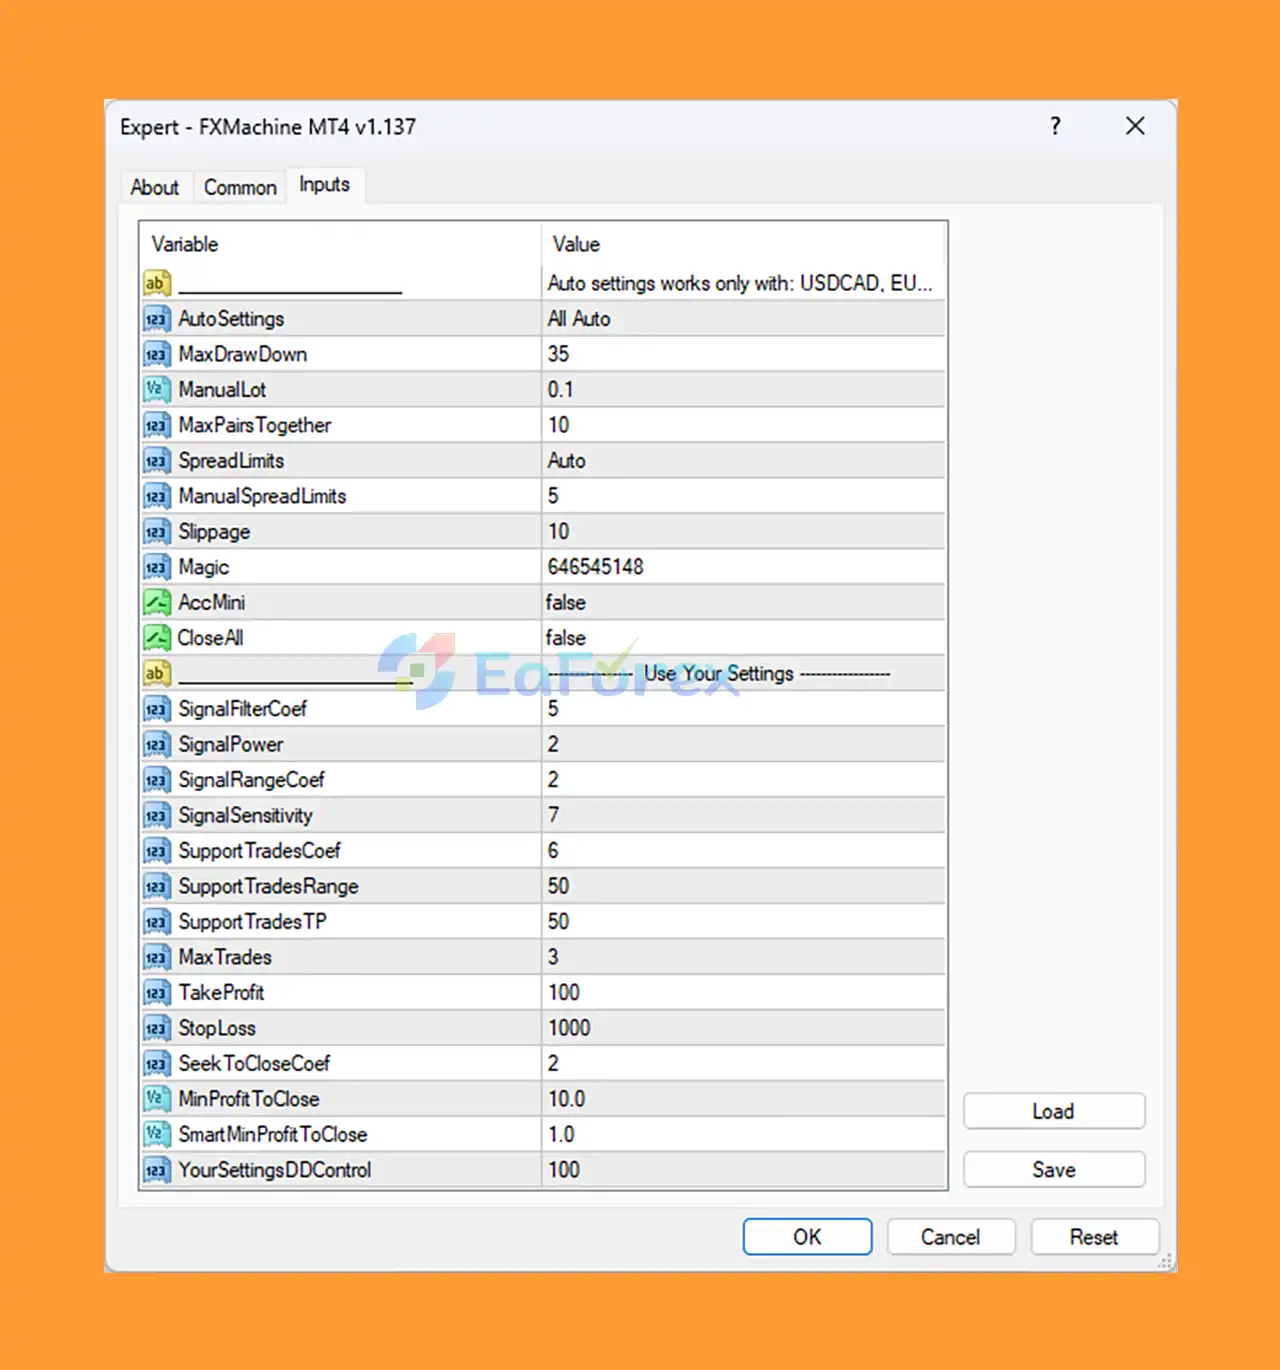This screenshot has width=1280, height=1370.
Task: Click the SignalPower variable name
Action: [231, 744]
